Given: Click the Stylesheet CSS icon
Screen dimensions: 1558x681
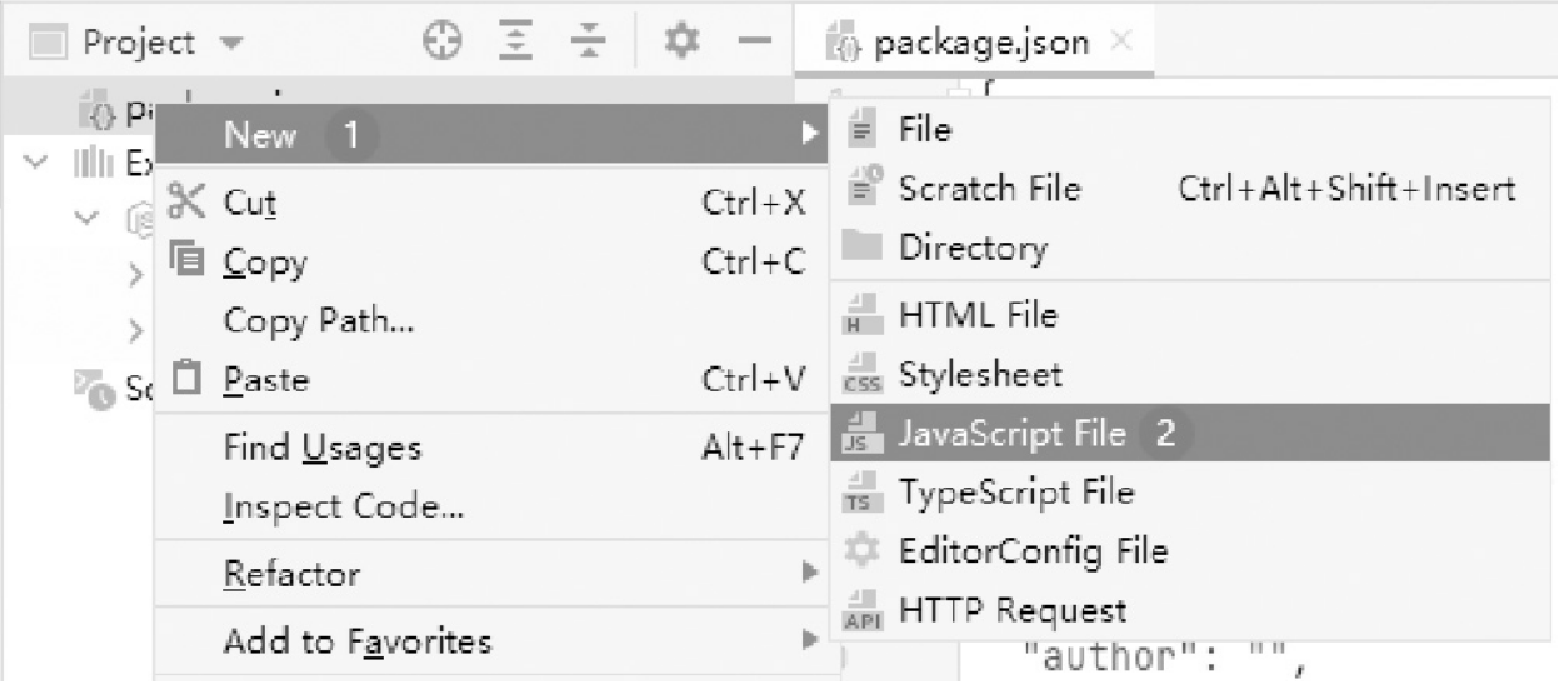Looking at the screenshot, I should click(x=860, y=377).
